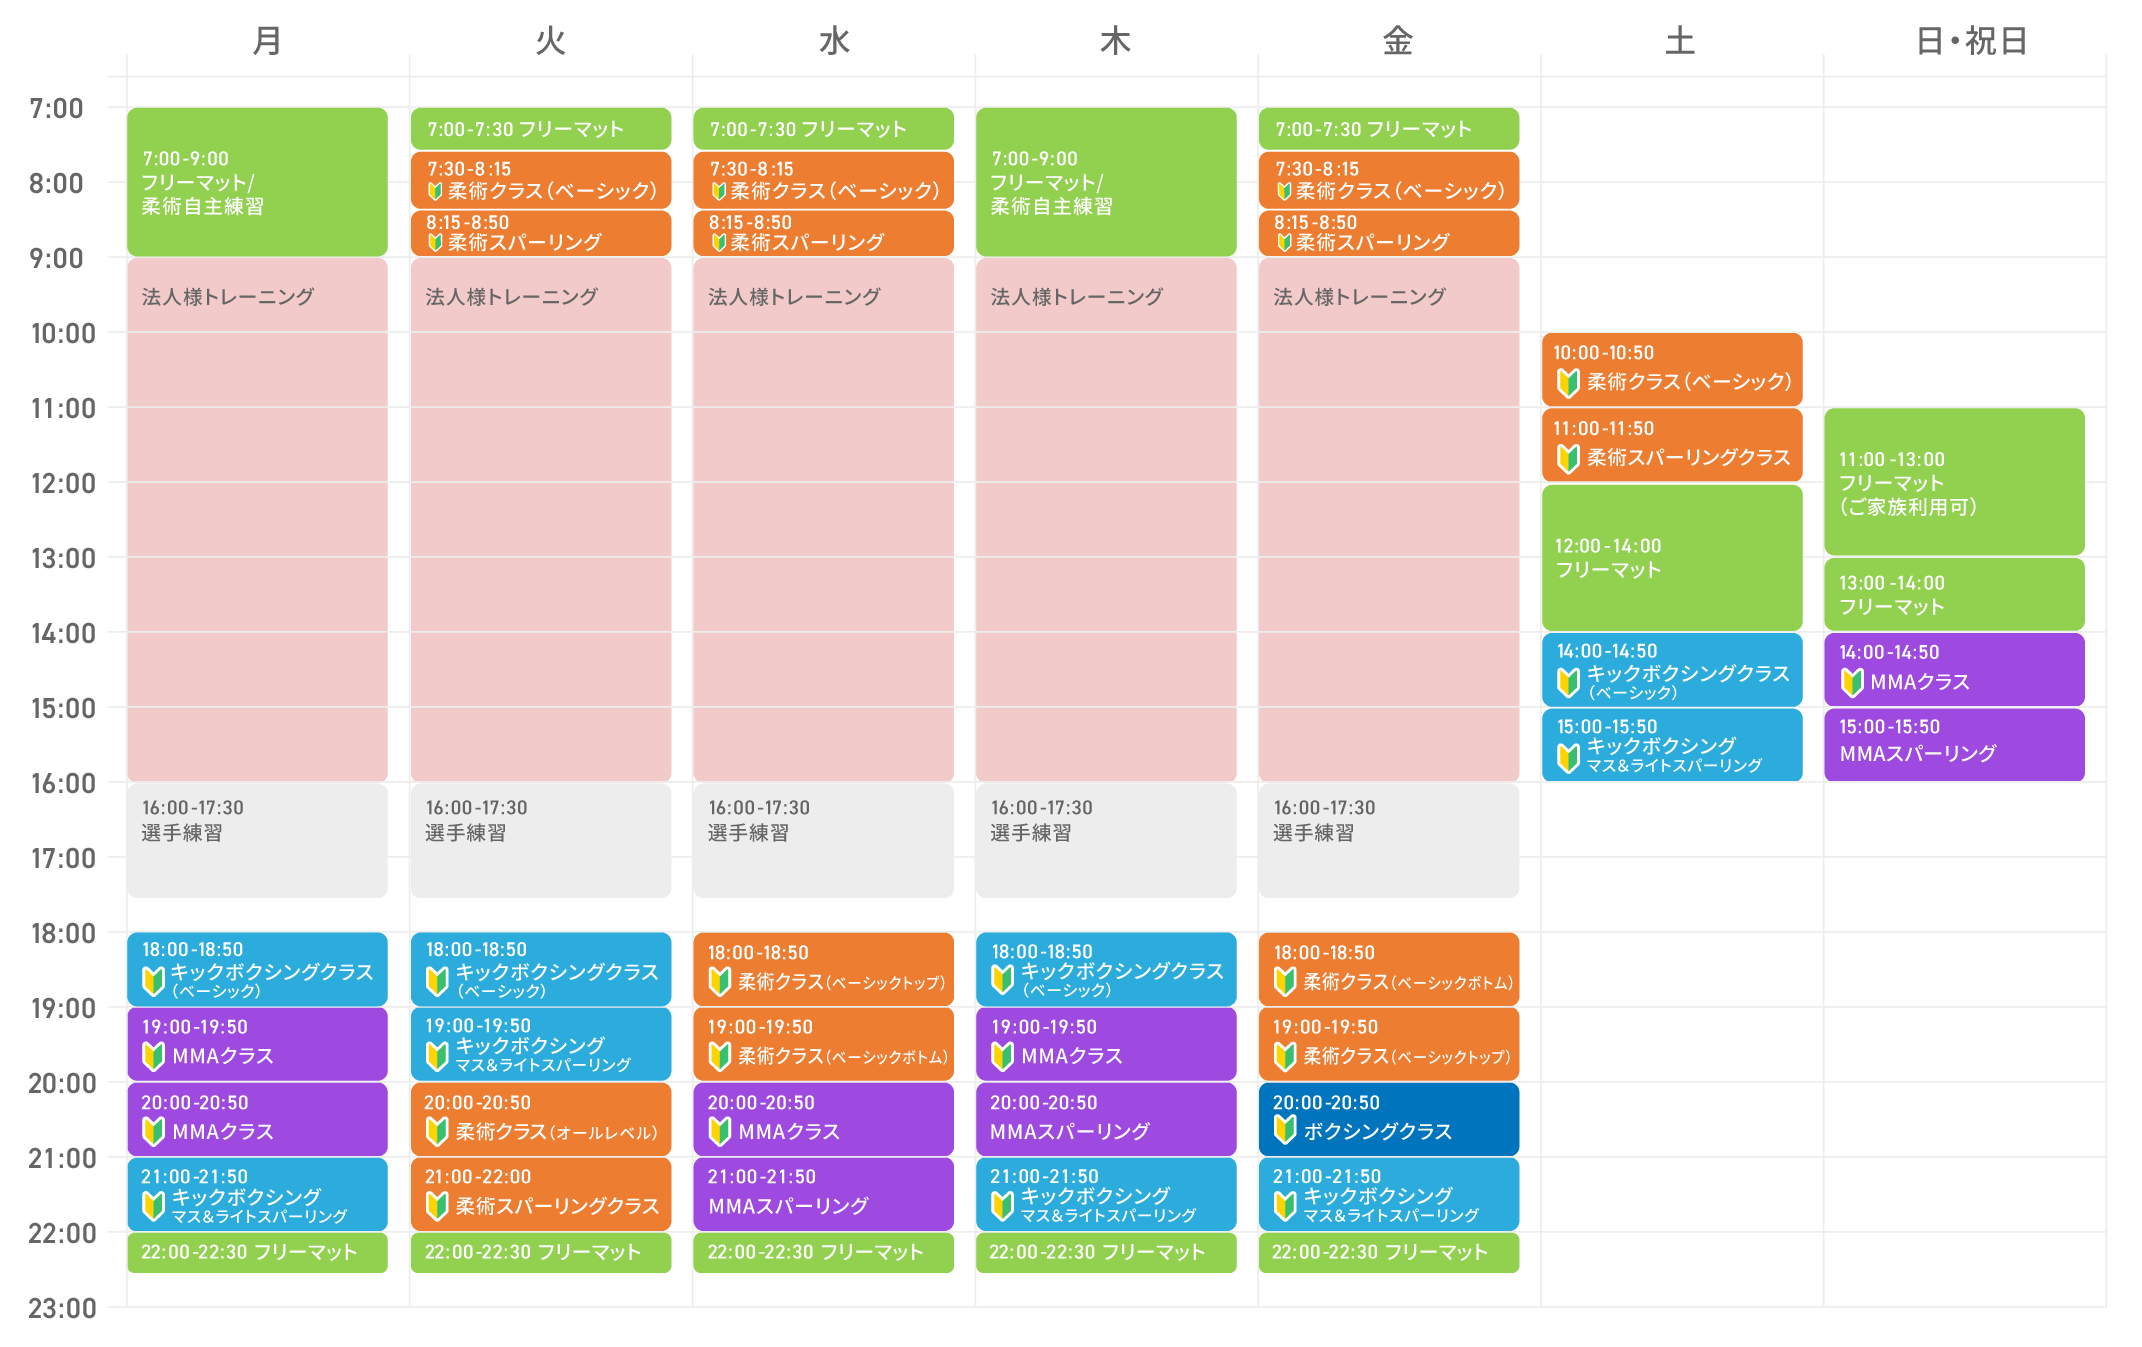Click beginner mark on Thursday 18:00 キックボクシングクラス
Image resolution: width=2142 pixels, height=1347 pixels.
[1002, 980]
